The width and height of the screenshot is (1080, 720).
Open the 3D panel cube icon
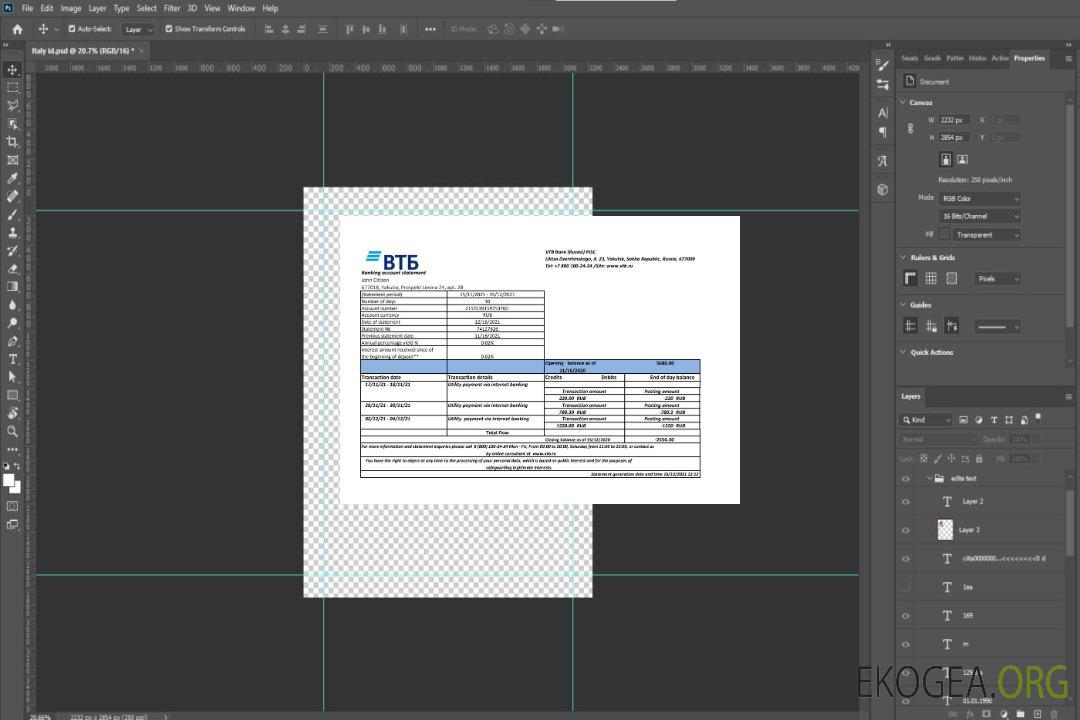[883, 189]
